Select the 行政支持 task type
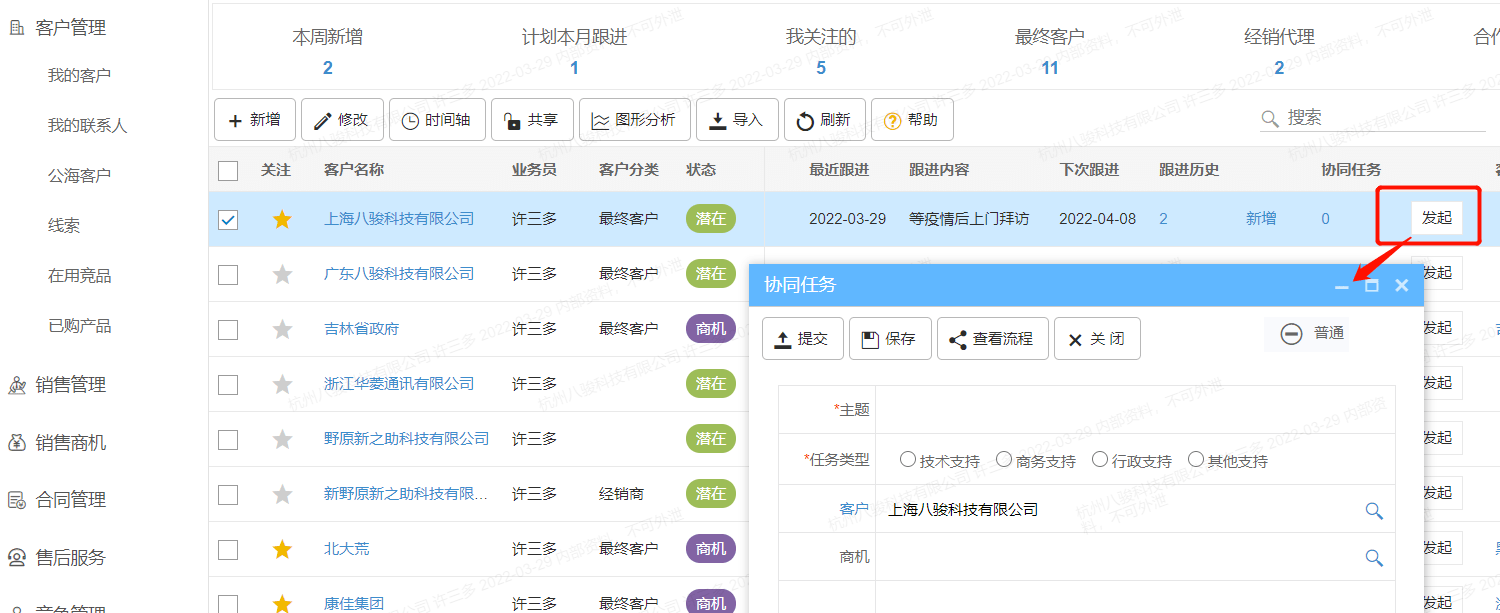1500x613 pixels. [1100, 460]
